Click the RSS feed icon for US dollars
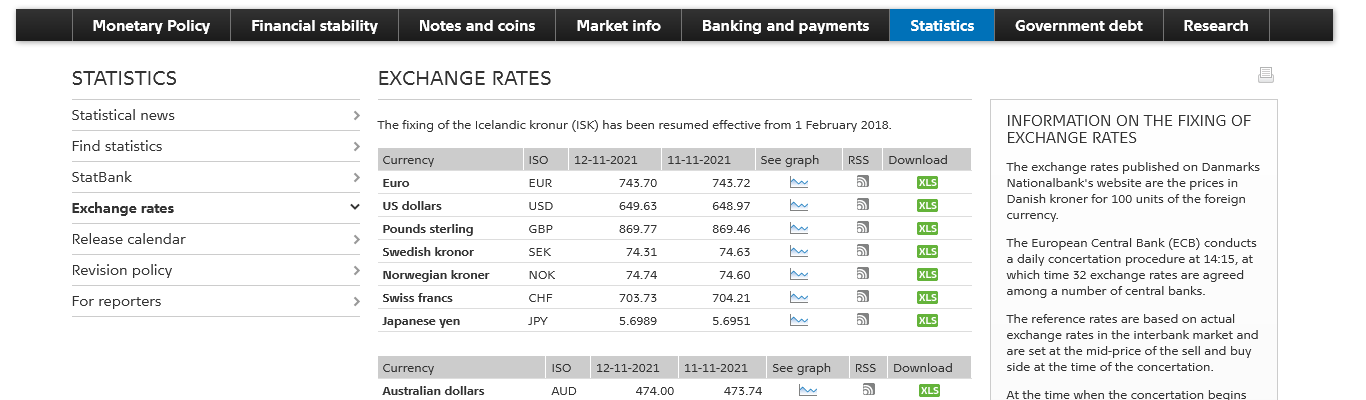 coord(862,205)
